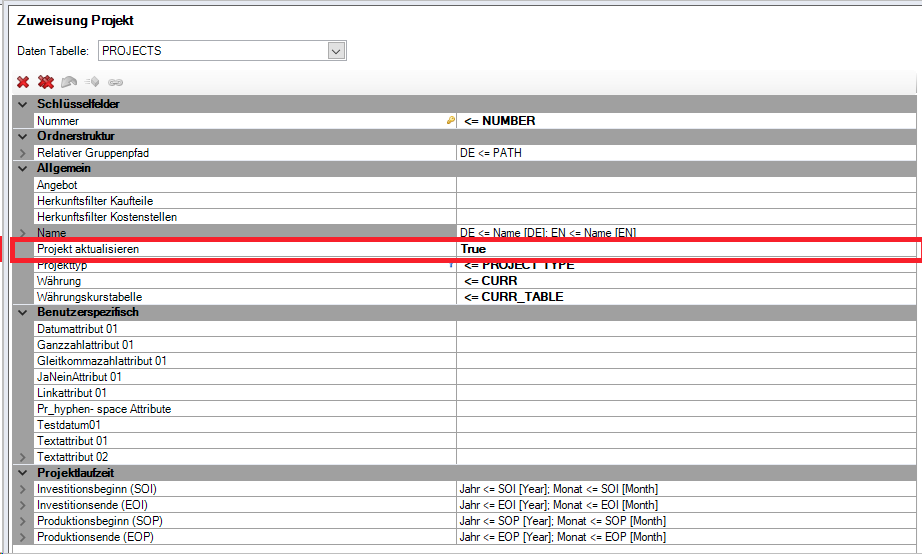The width and height of the screenshot is (922, 554).
Task: Click the single red X delete icon
Action: coord(23,82)
